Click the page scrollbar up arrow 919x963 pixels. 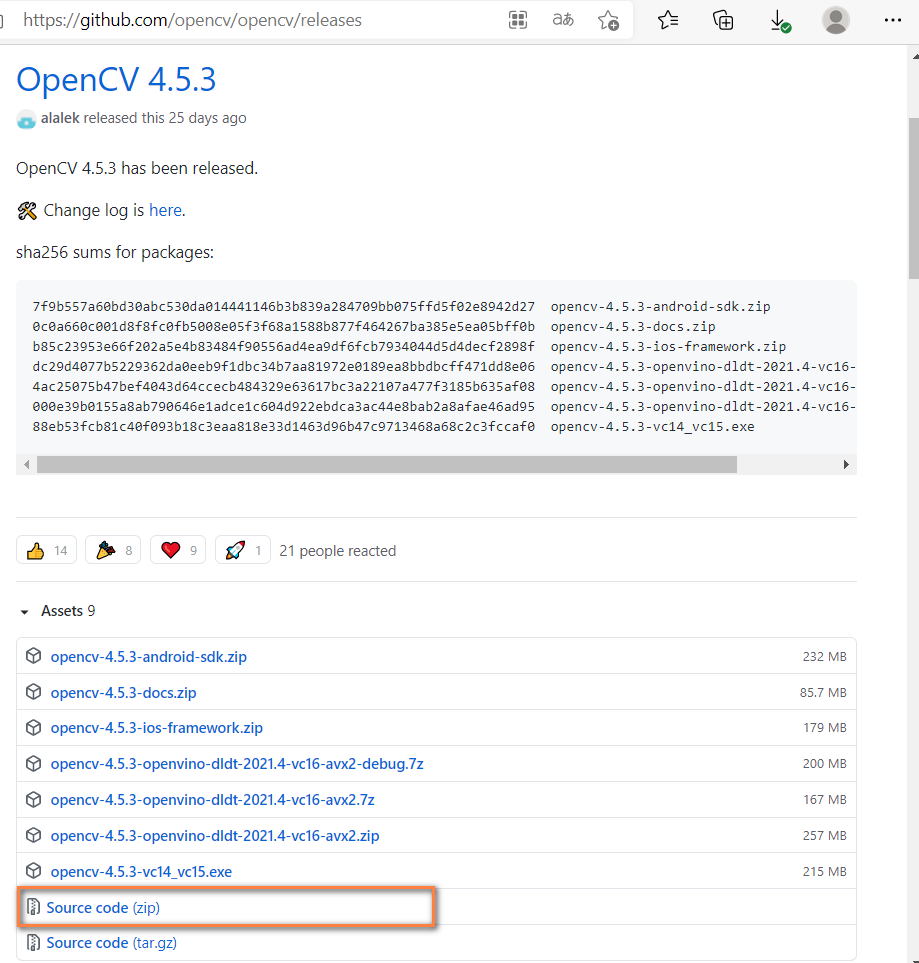coord(915,56)
